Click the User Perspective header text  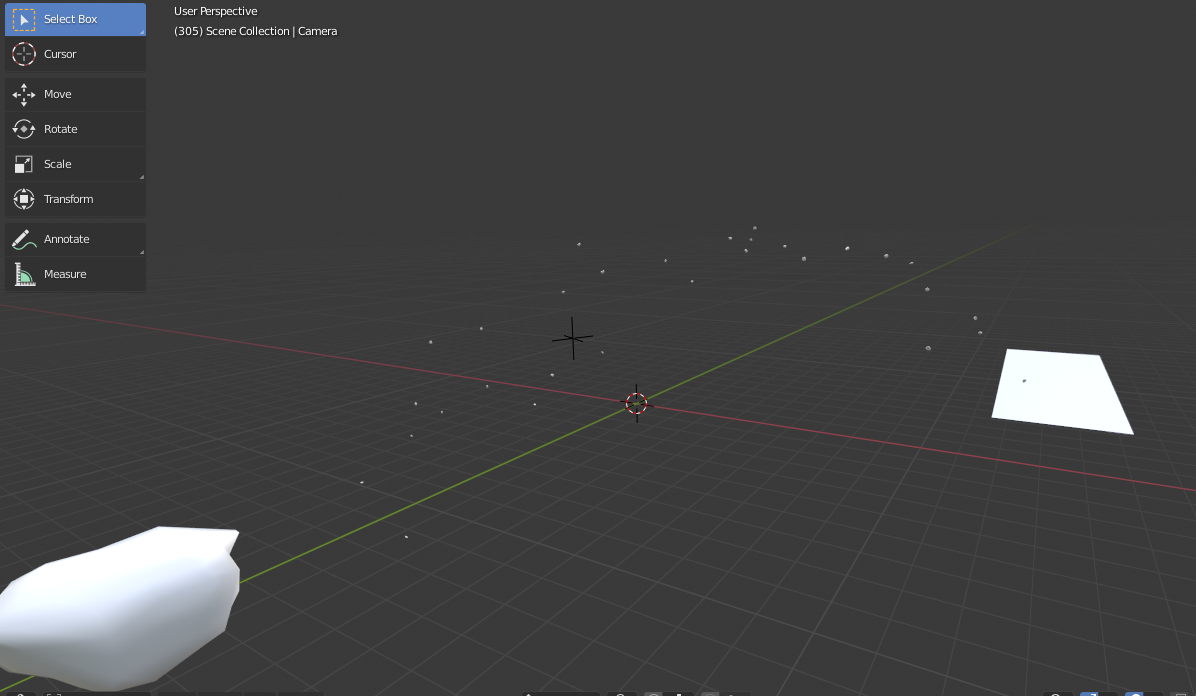click(213, 11)
